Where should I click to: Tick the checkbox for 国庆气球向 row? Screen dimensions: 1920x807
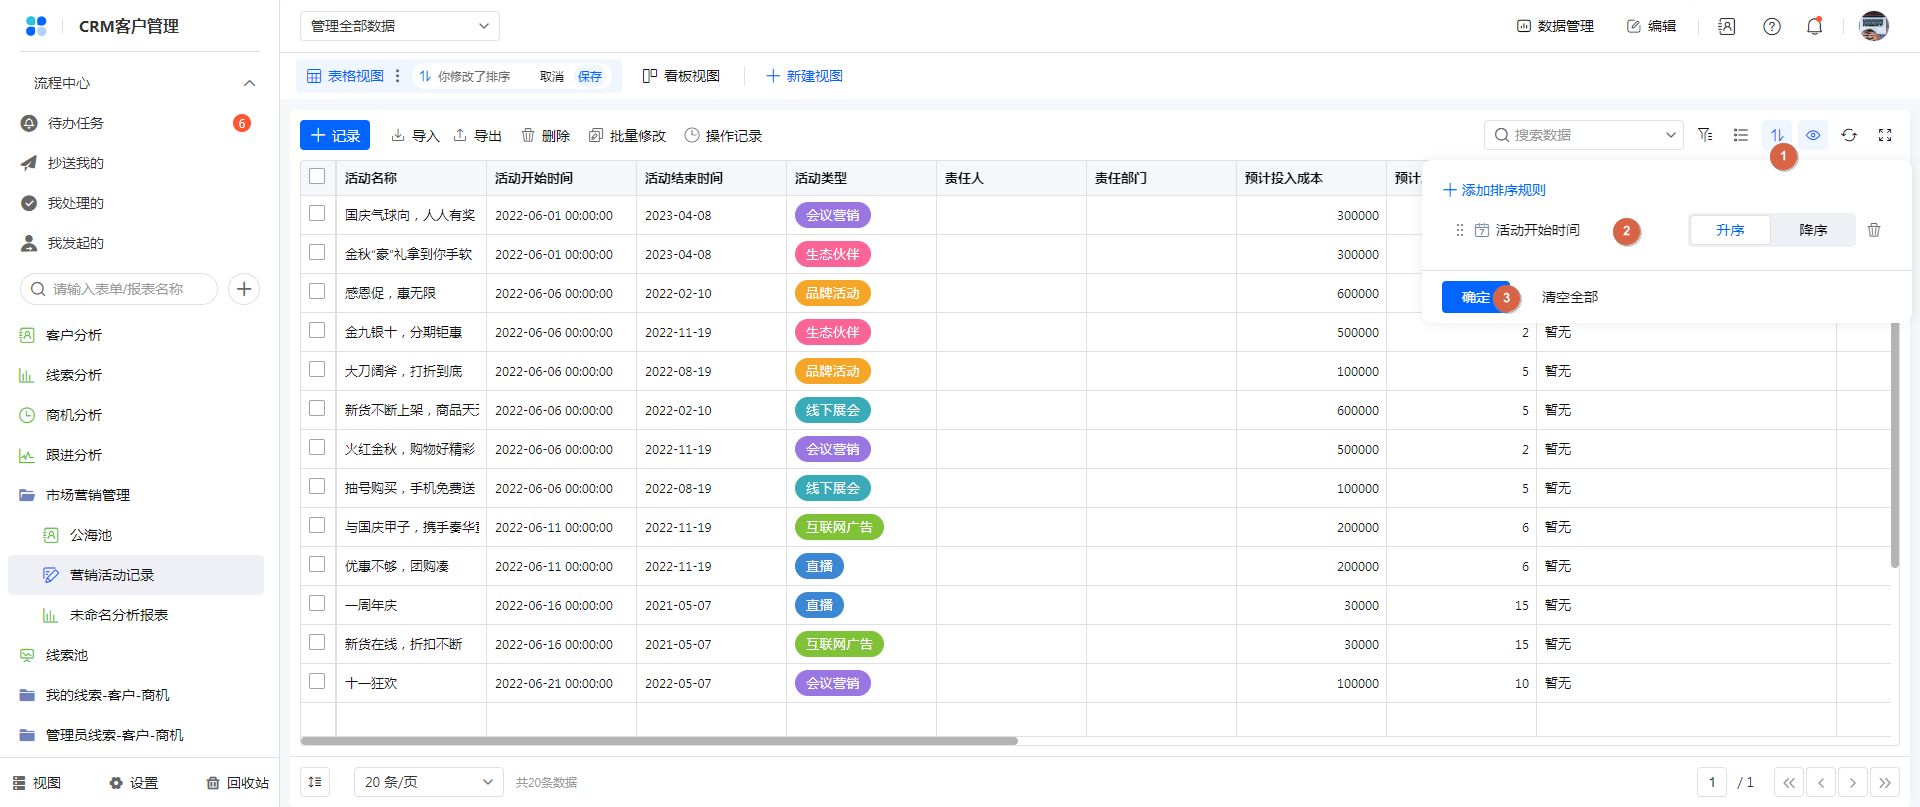pyautogui.click(x=317, y=214)
